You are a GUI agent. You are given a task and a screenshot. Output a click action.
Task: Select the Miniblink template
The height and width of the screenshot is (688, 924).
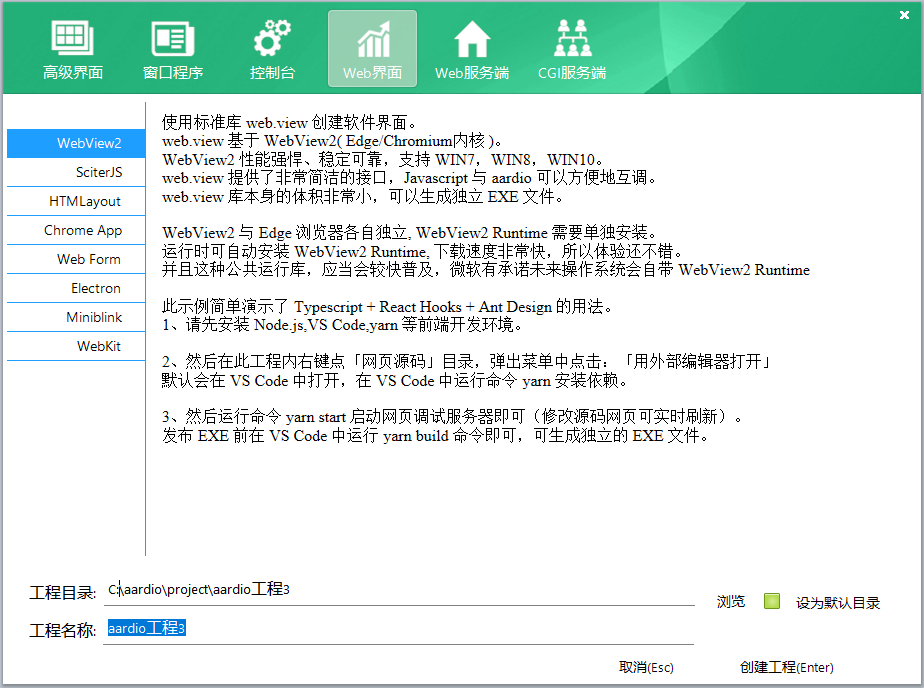[76, 317]
